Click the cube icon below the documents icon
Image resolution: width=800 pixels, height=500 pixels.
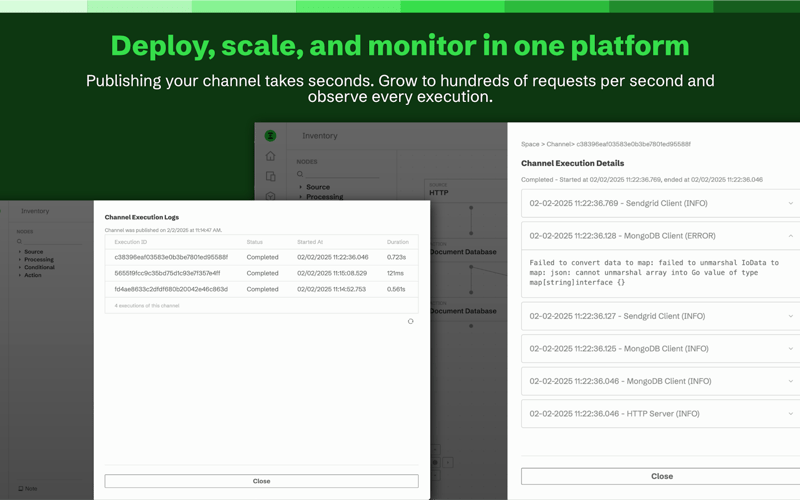click(270, 196)
